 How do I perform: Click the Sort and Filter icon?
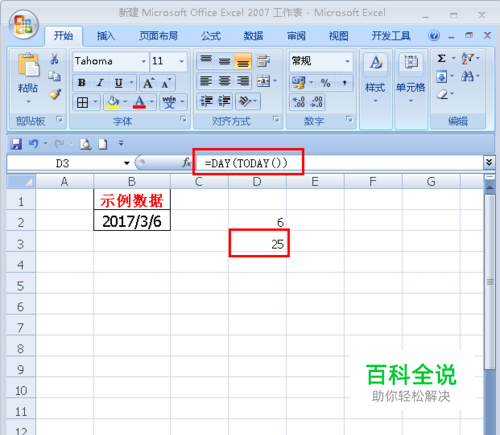point(467,58)
